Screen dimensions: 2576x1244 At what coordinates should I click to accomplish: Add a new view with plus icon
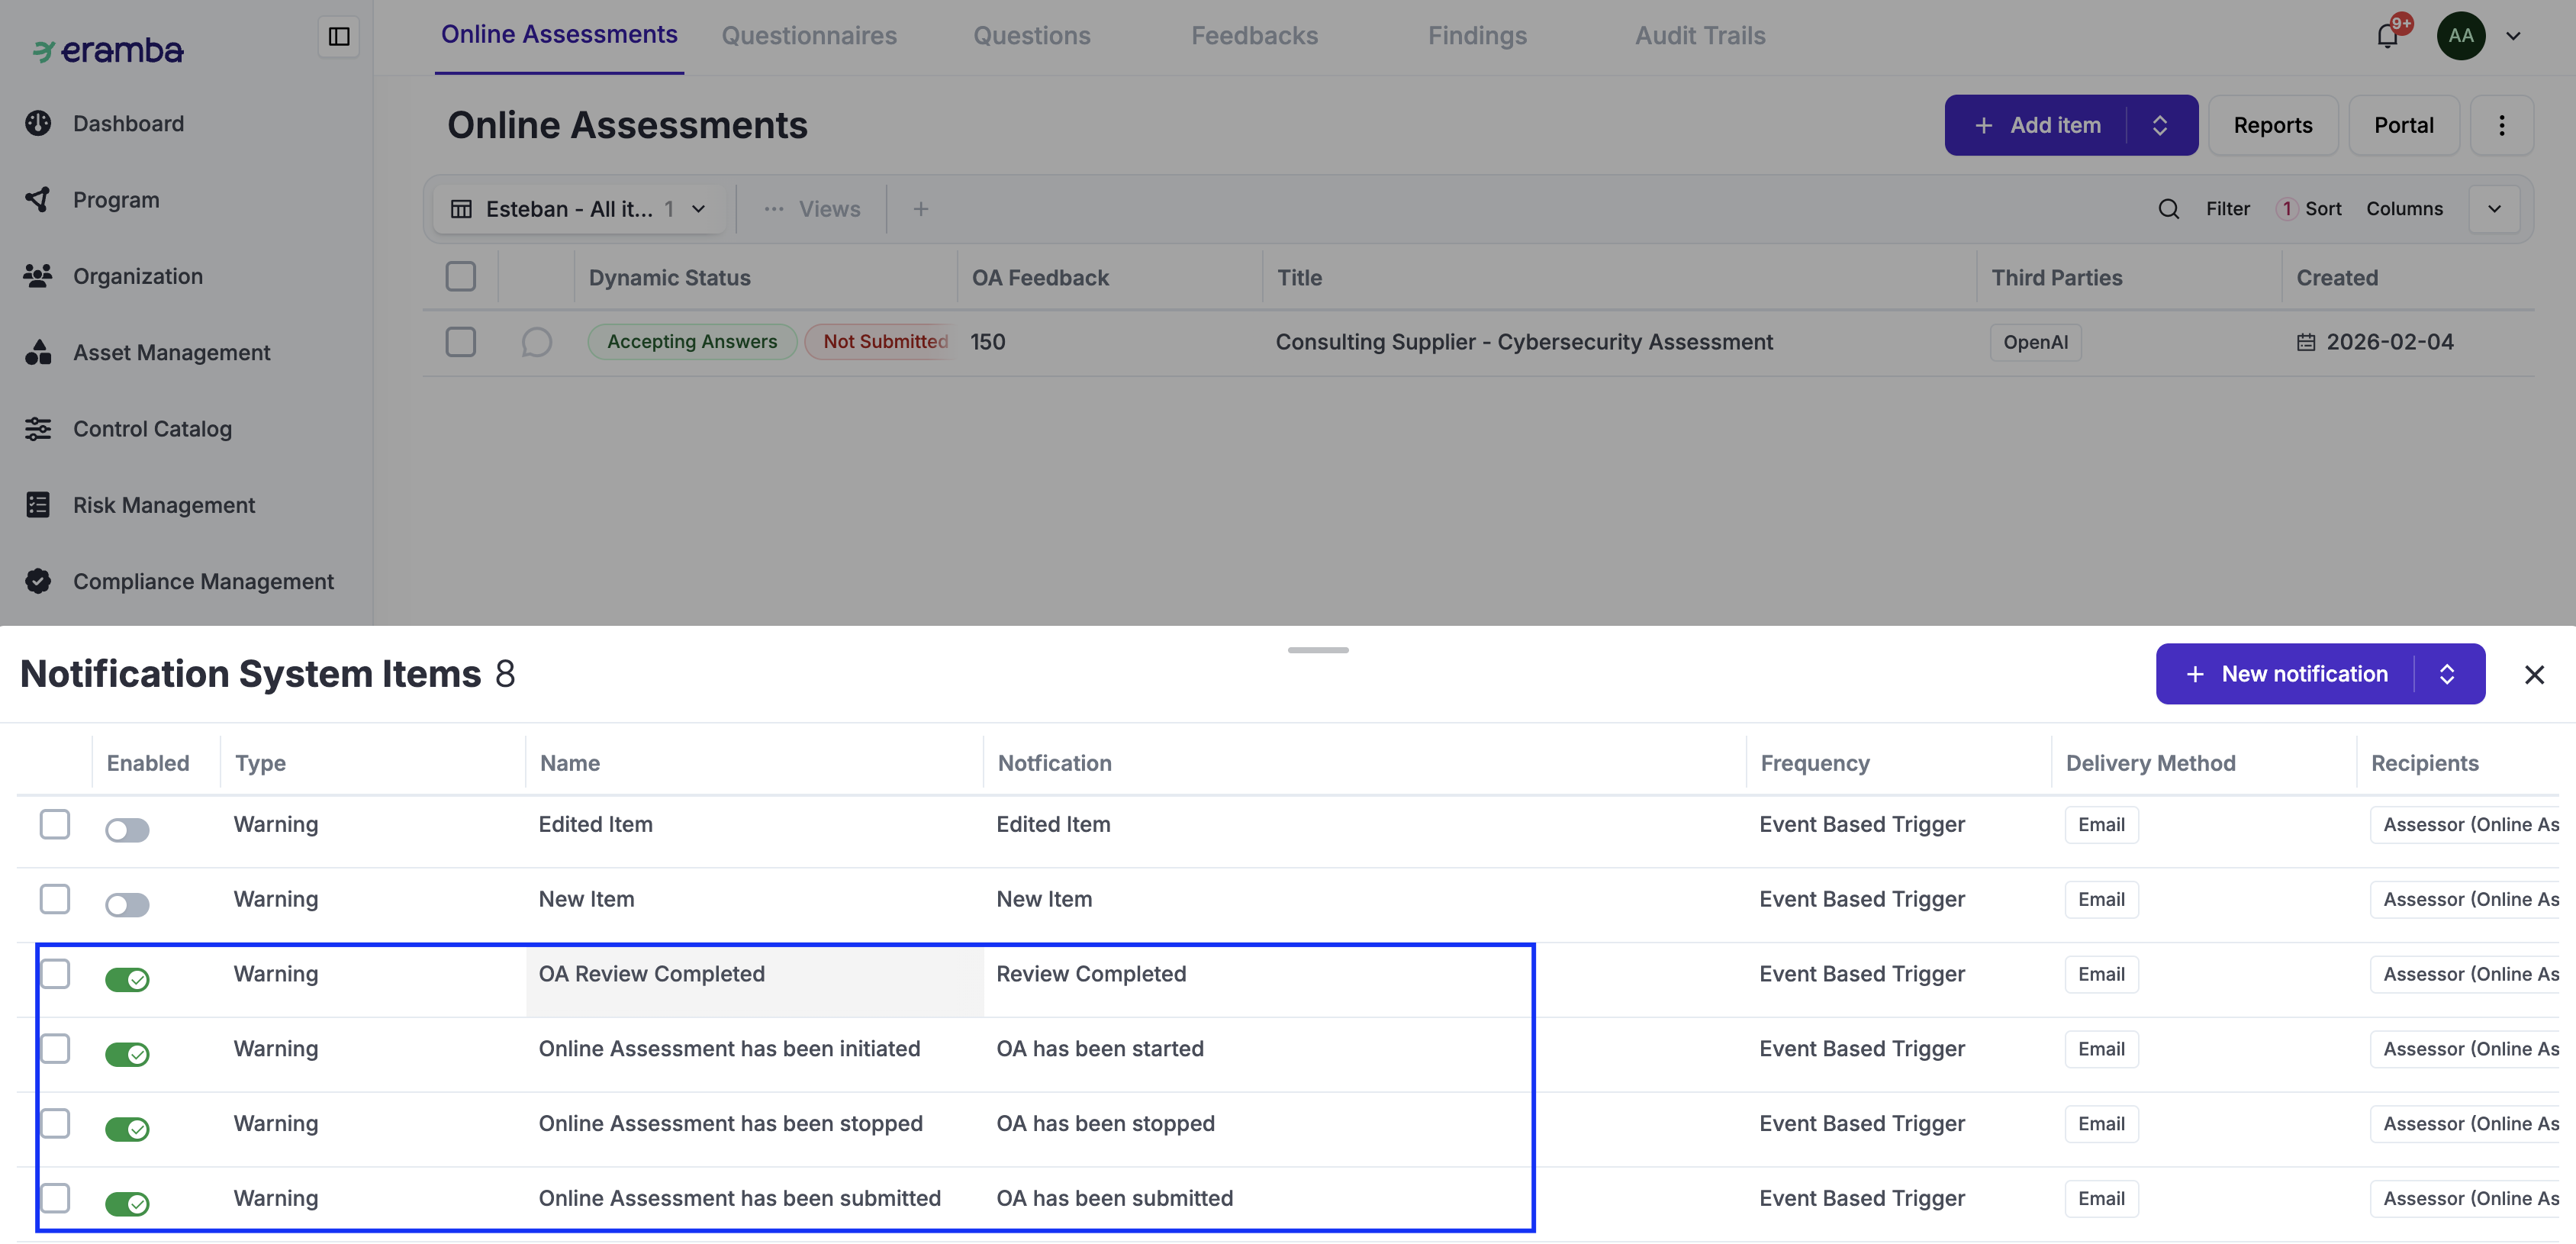[920, 209]
